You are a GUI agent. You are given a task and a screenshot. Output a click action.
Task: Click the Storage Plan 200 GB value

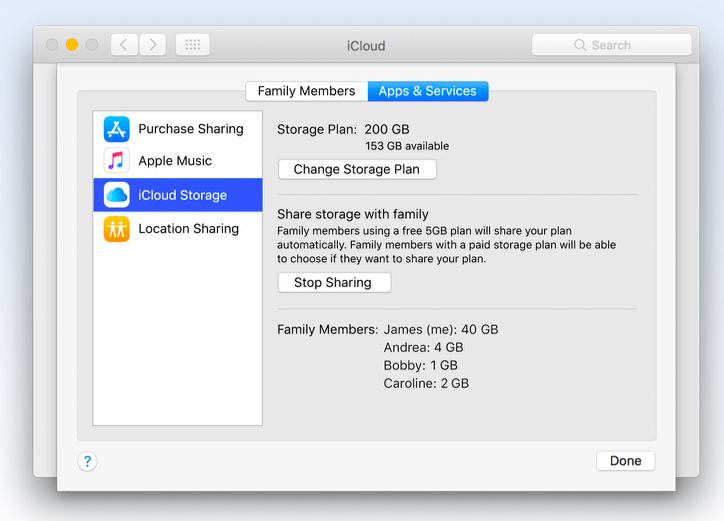(387, 129)
